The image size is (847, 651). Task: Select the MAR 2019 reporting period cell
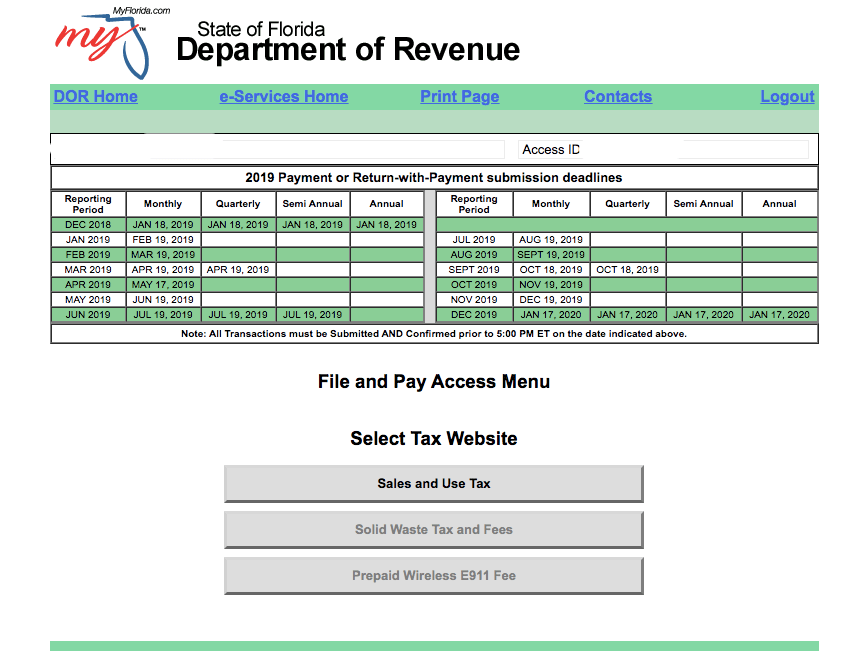click(88, 270)
